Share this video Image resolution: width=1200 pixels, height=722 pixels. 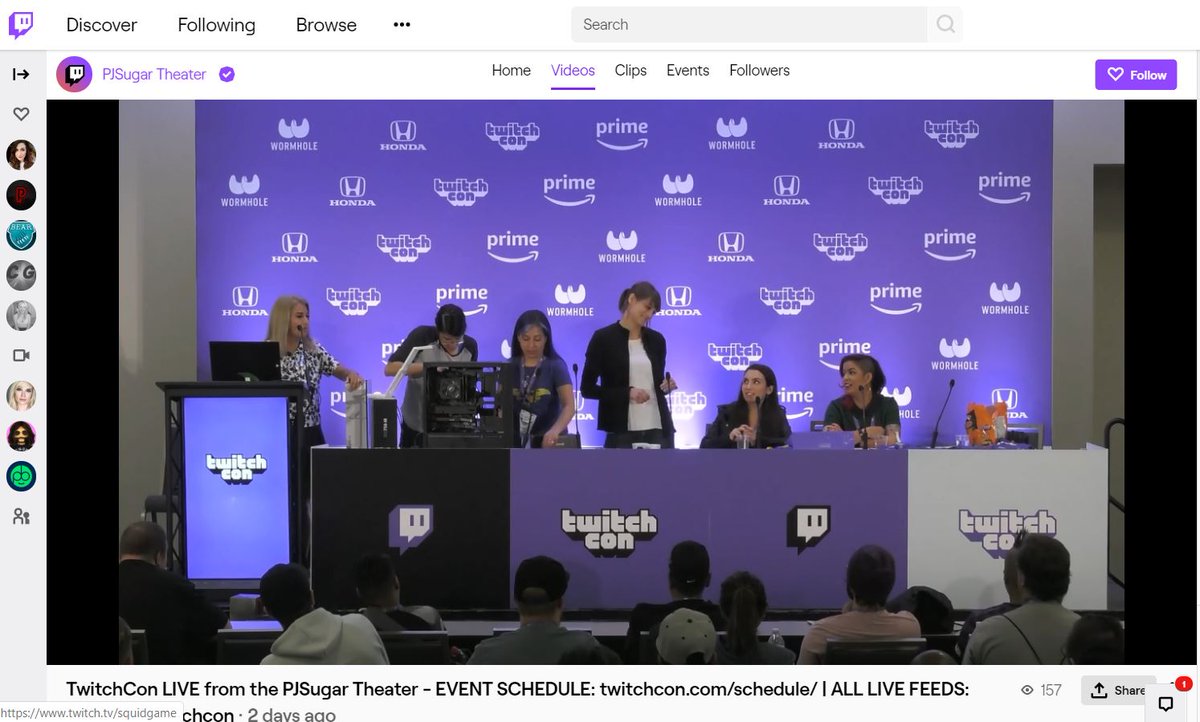1118,690
